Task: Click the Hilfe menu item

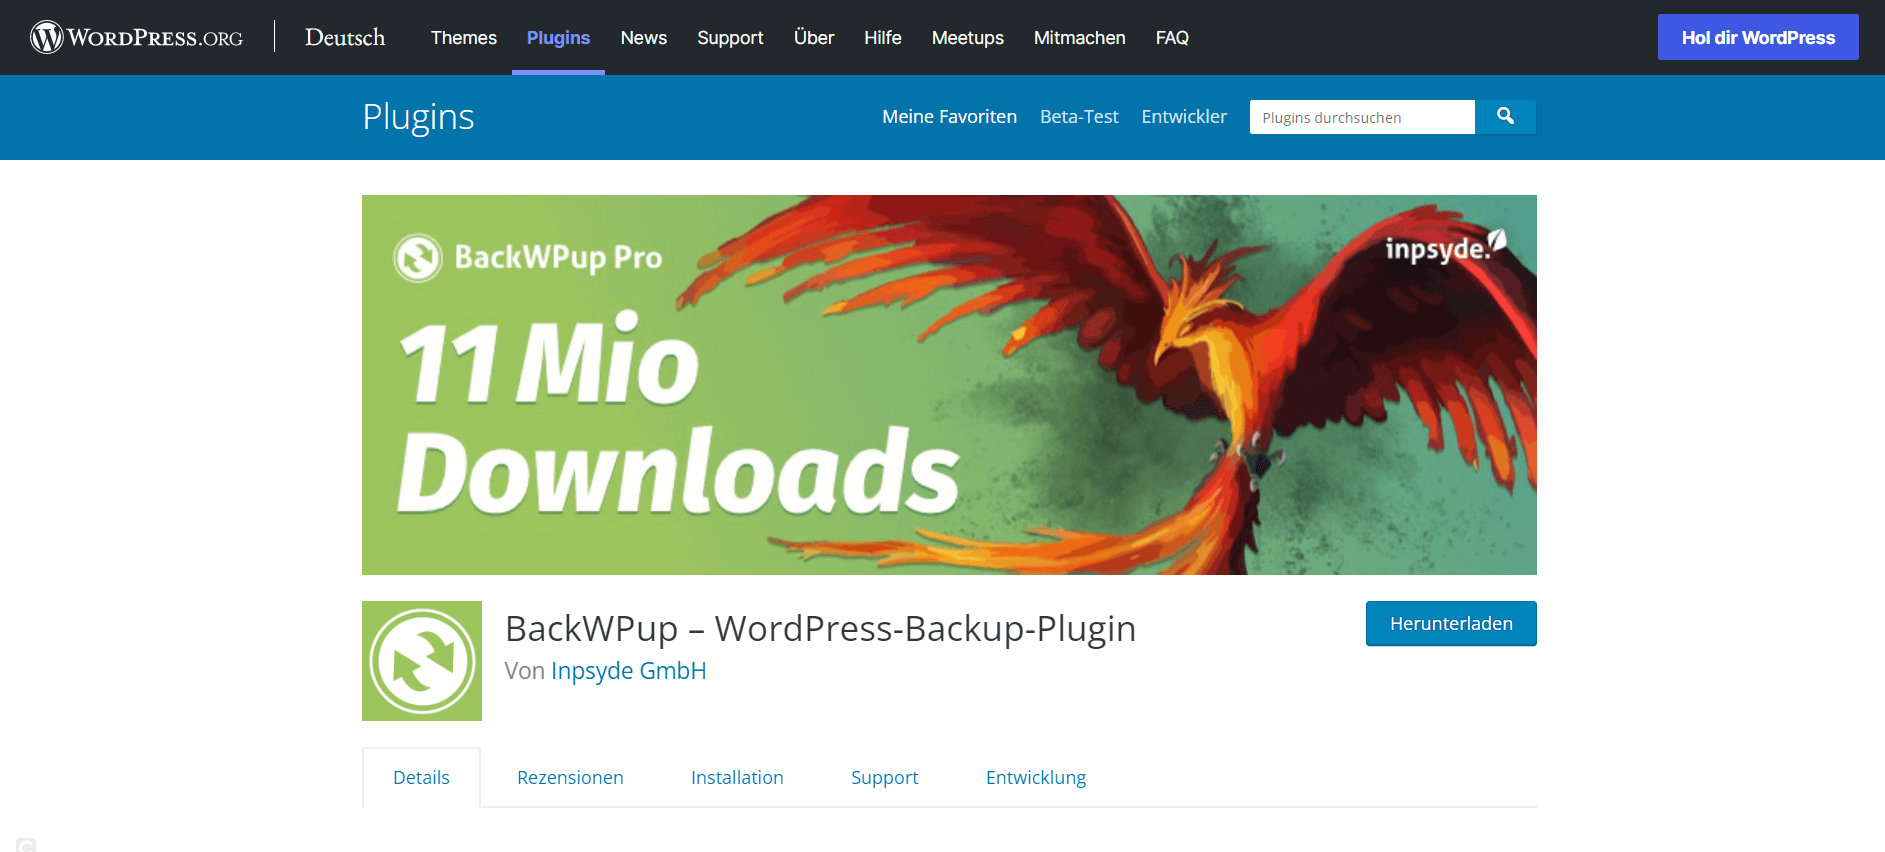Action: pos(883,38)
